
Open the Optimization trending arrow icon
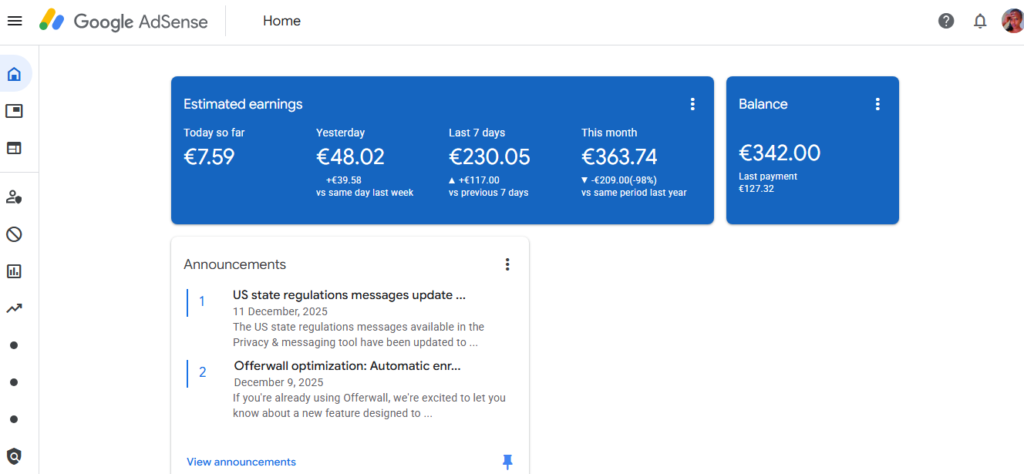(14, 308)
